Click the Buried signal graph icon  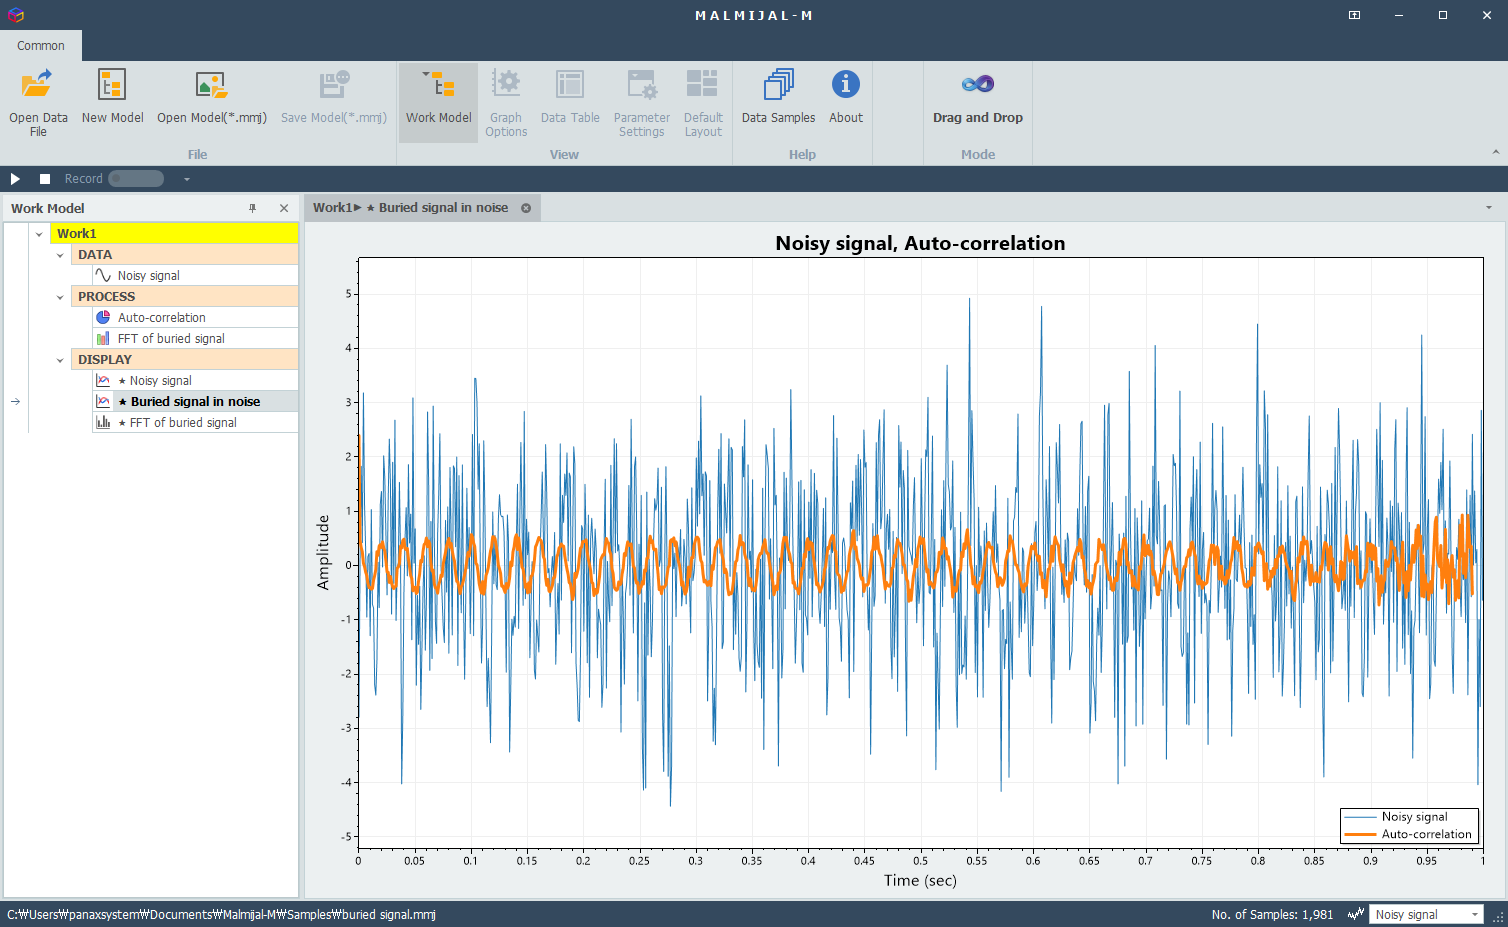[x=103, y=401]
